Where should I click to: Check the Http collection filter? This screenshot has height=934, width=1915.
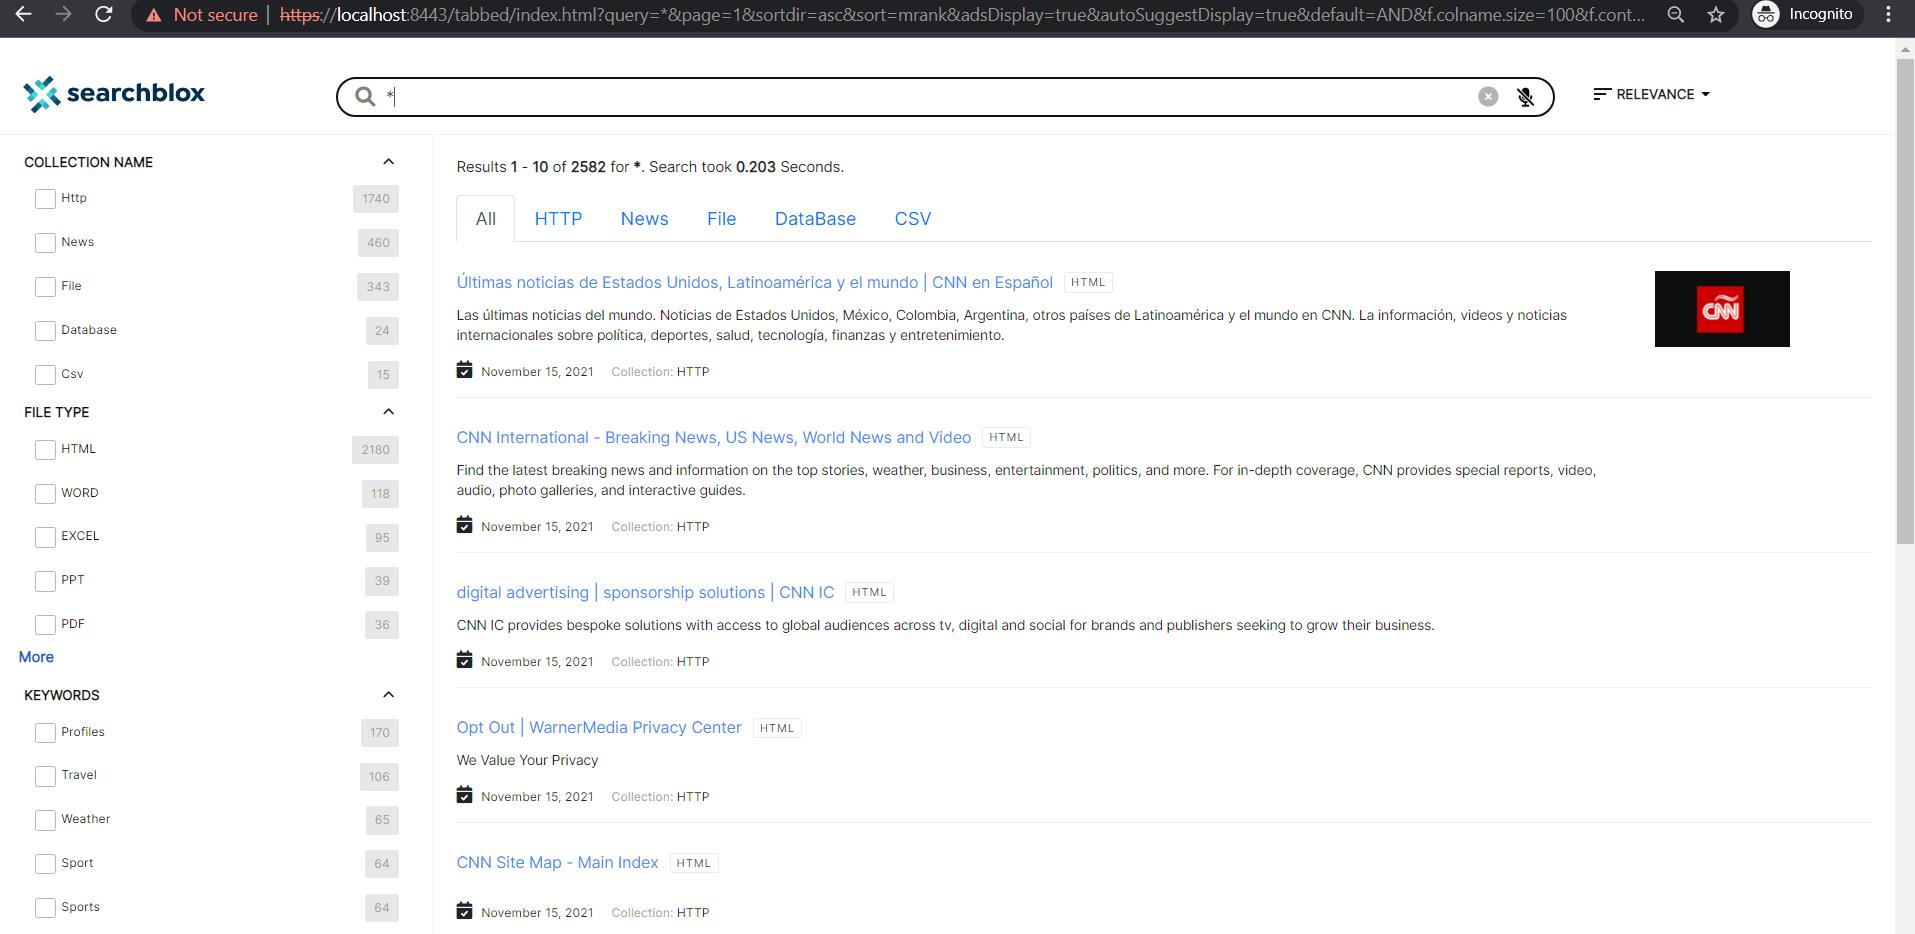45,199
